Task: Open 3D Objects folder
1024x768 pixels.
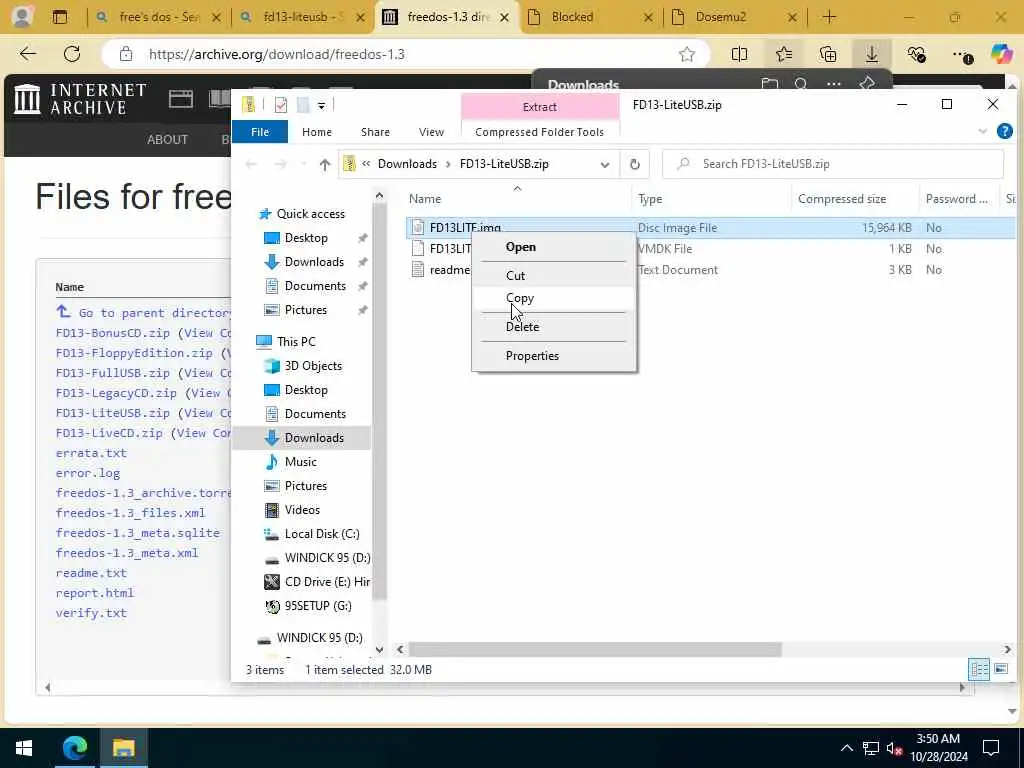Action: click(x=313, y=366)
